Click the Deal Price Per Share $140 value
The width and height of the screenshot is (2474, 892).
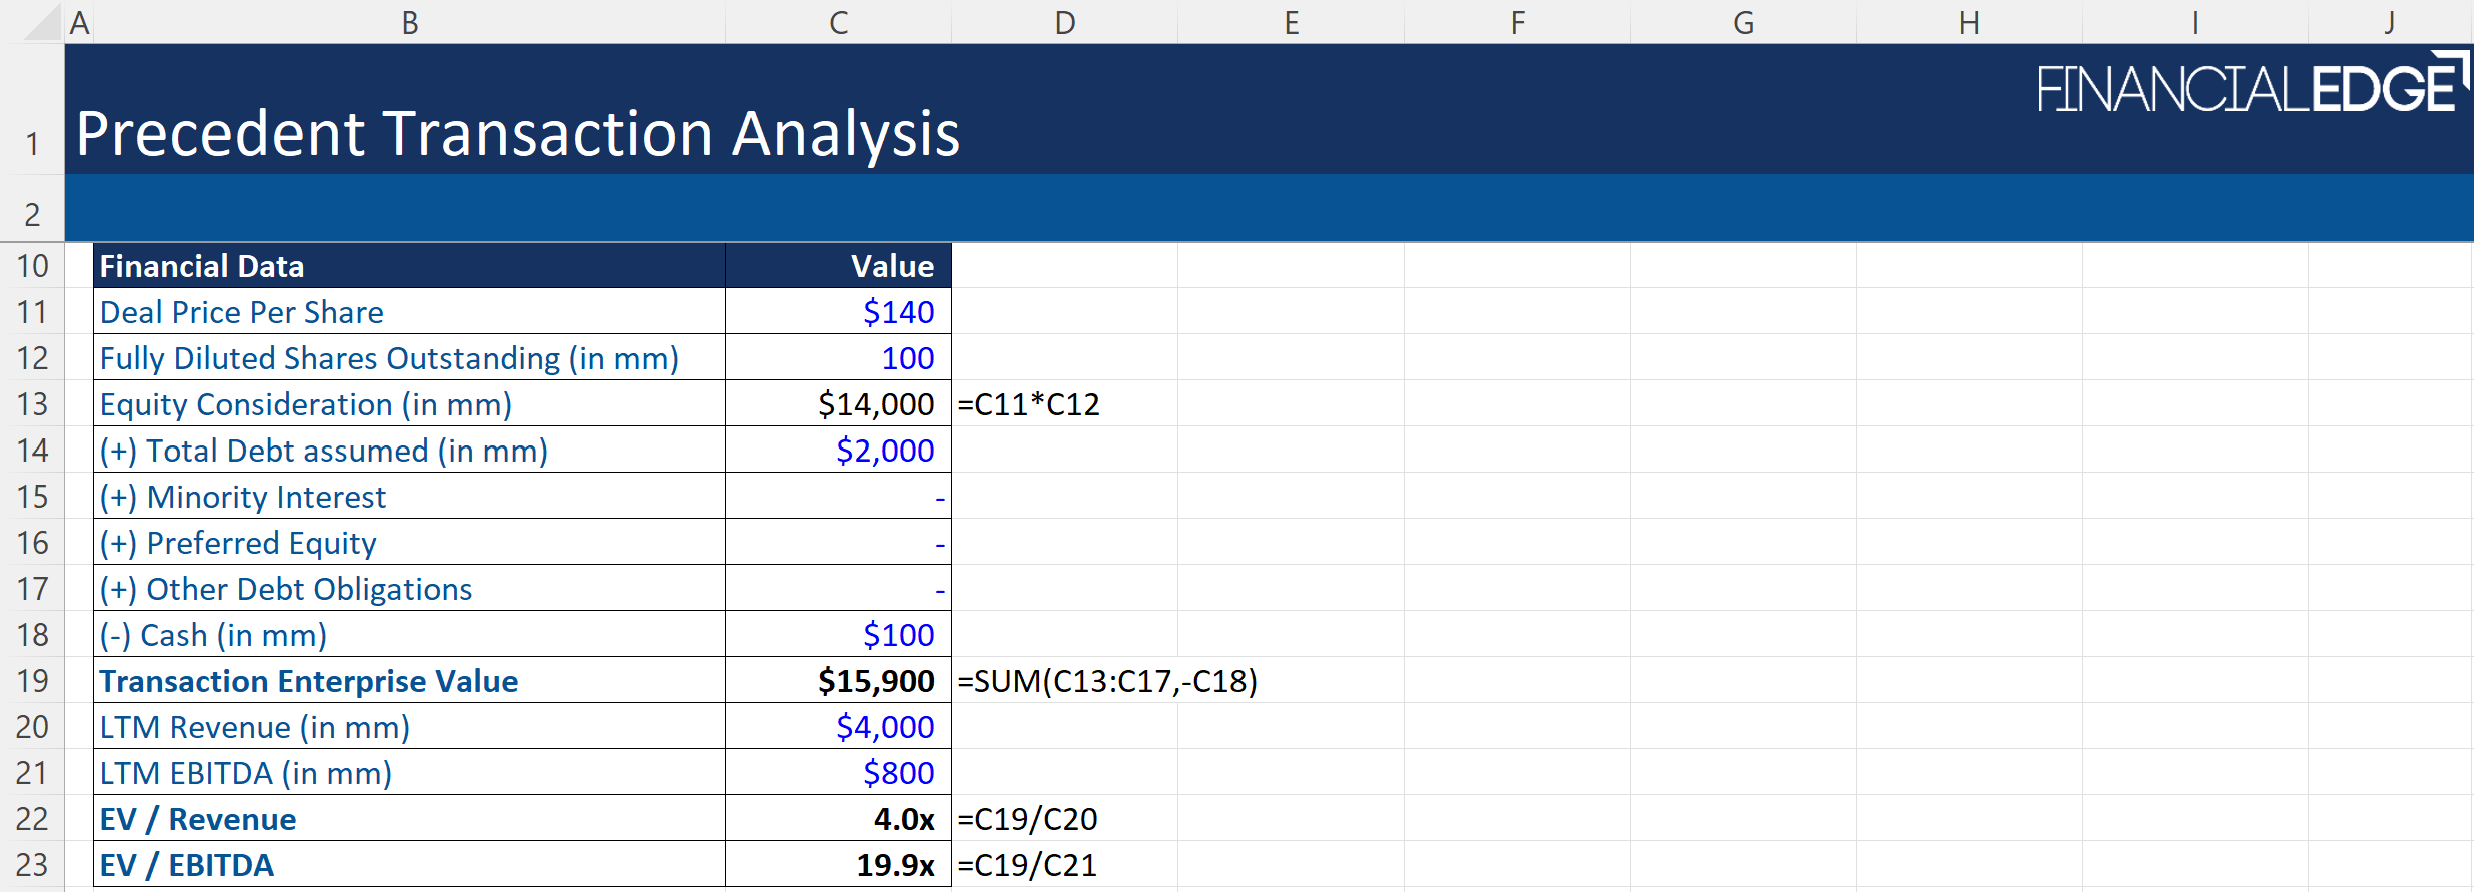tap(897, 312)
